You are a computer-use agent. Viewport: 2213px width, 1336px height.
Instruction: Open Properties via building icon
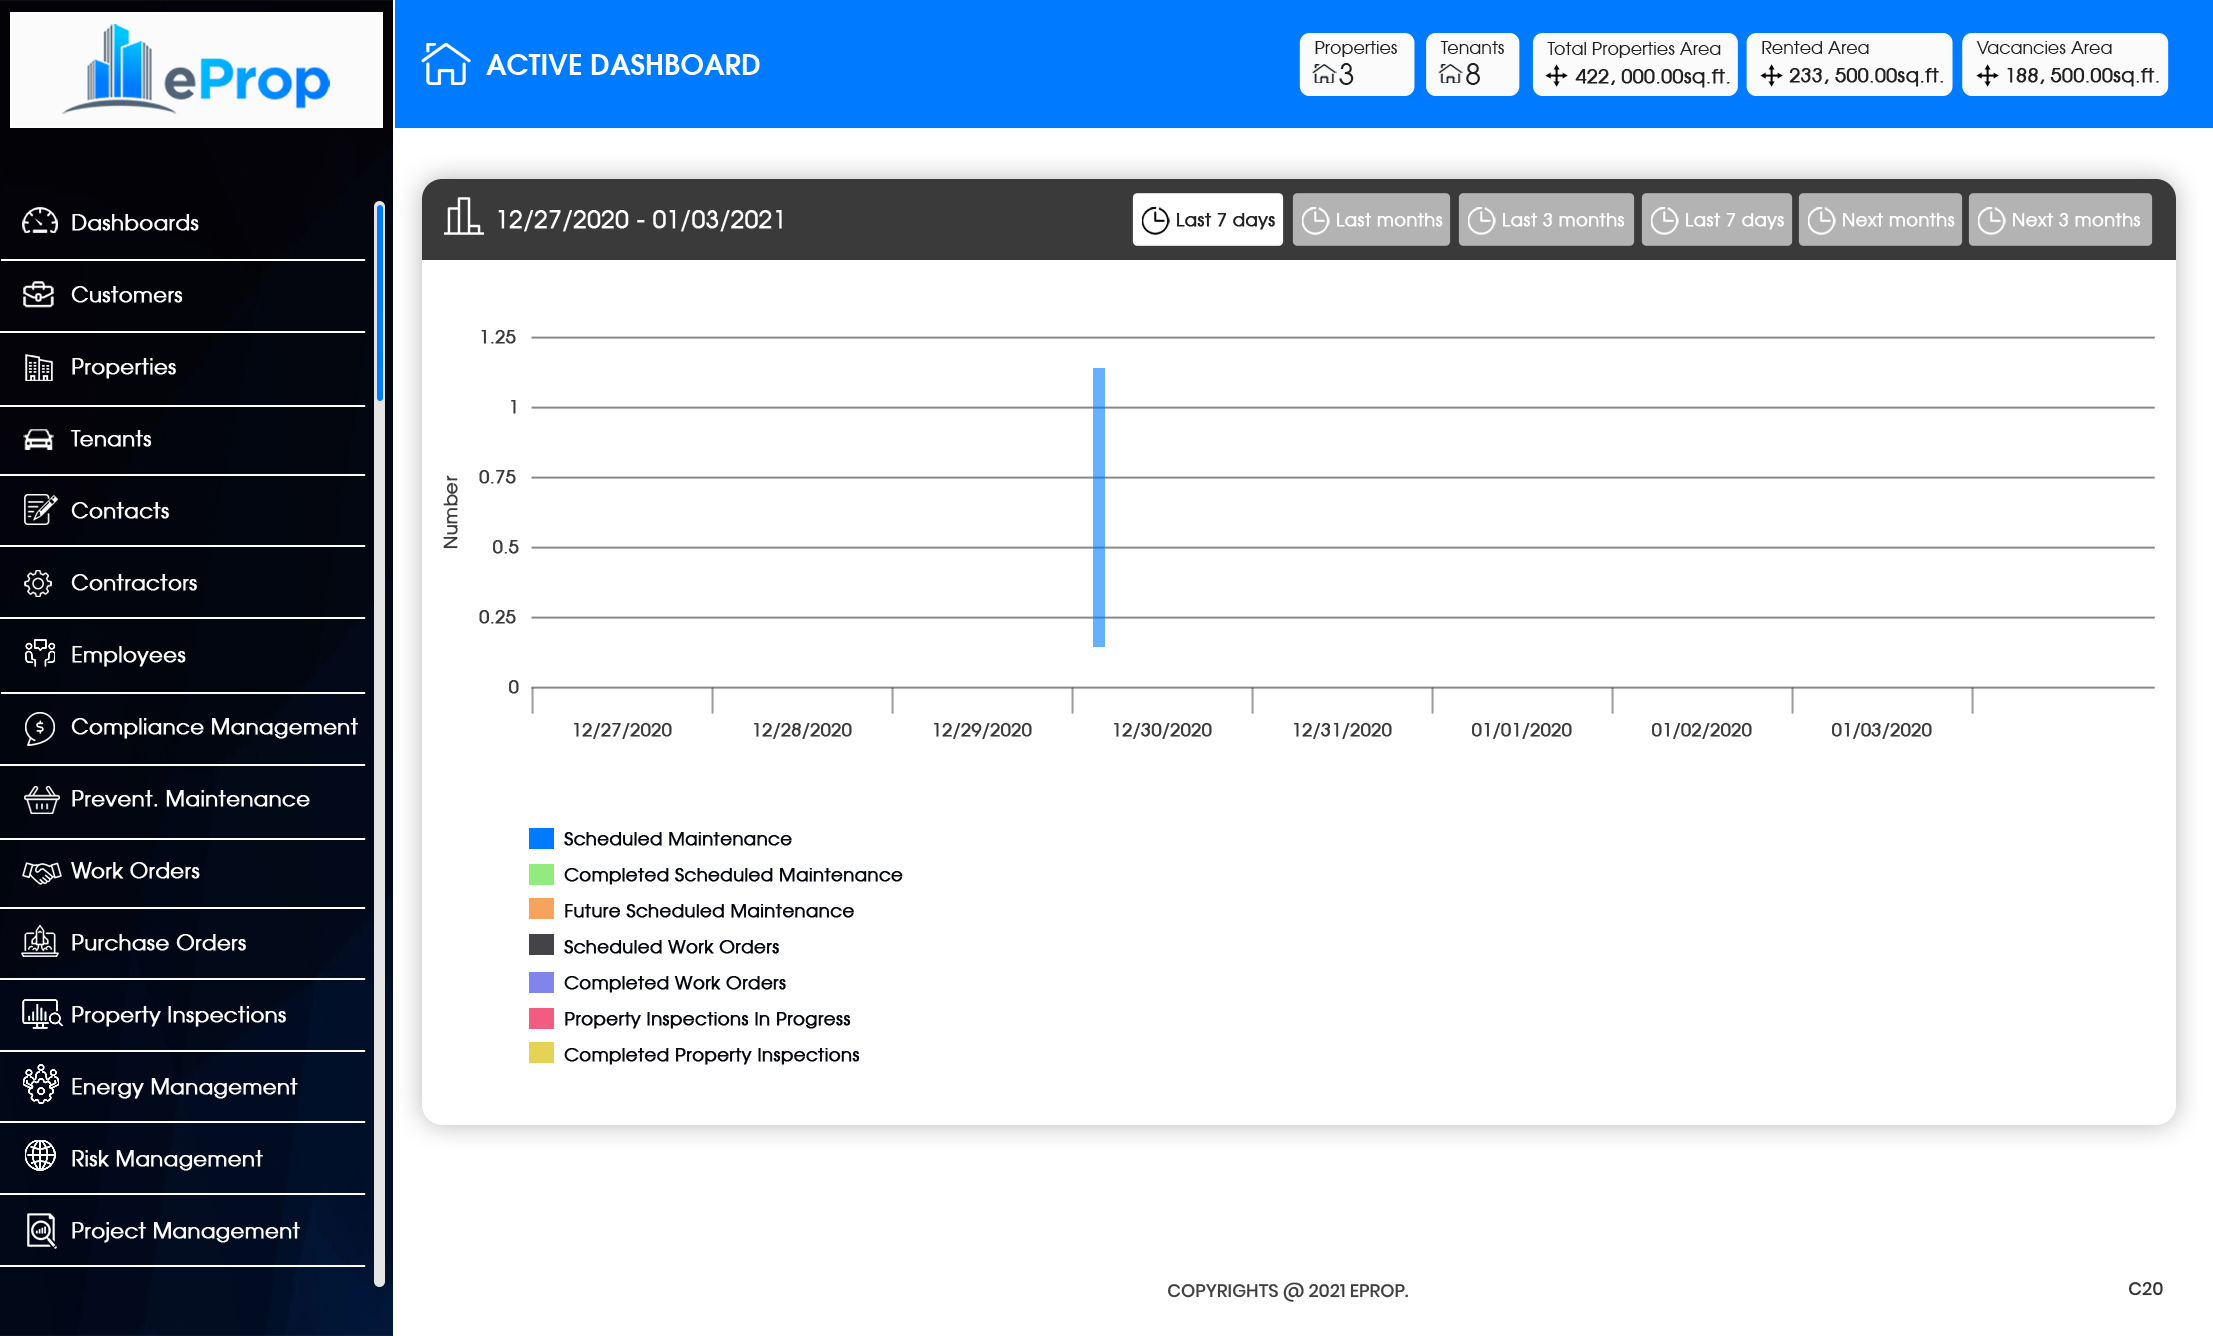pos(39,367)
